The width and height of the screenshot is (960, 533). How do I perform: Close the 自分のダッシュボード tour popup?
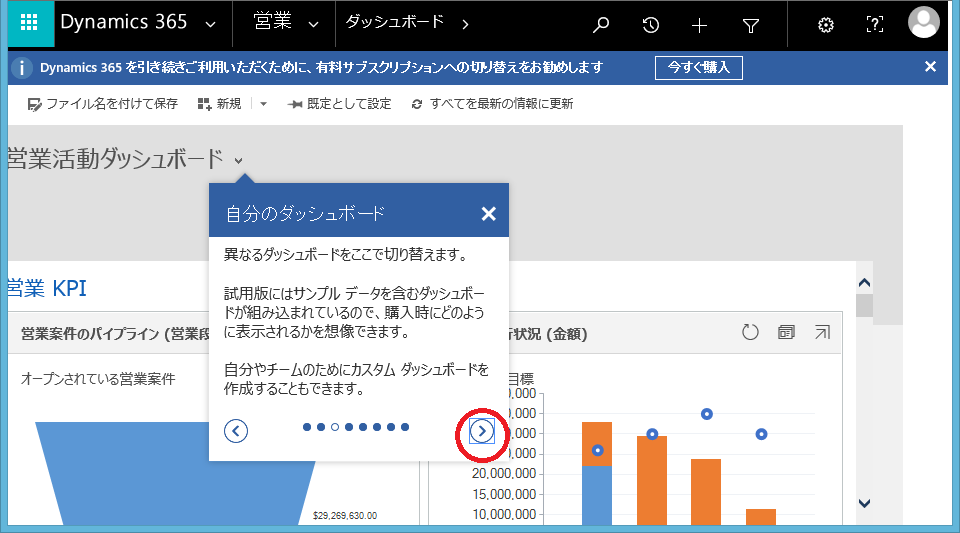[489, 214]
